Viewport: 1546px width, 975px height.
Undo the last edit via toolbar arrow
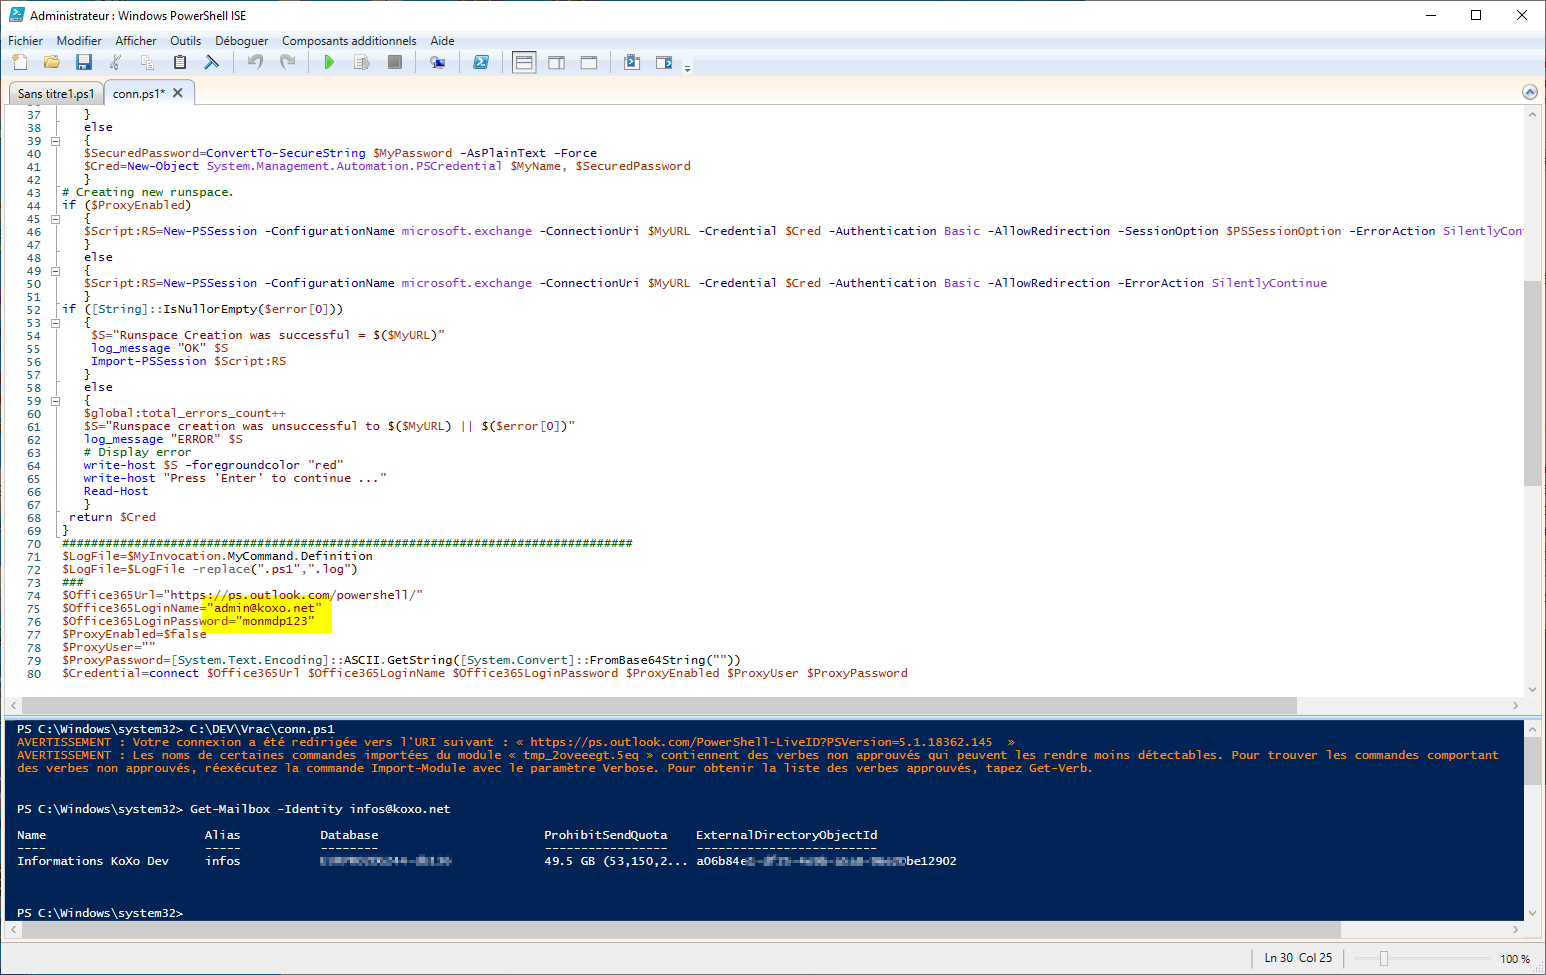[255, 62]
